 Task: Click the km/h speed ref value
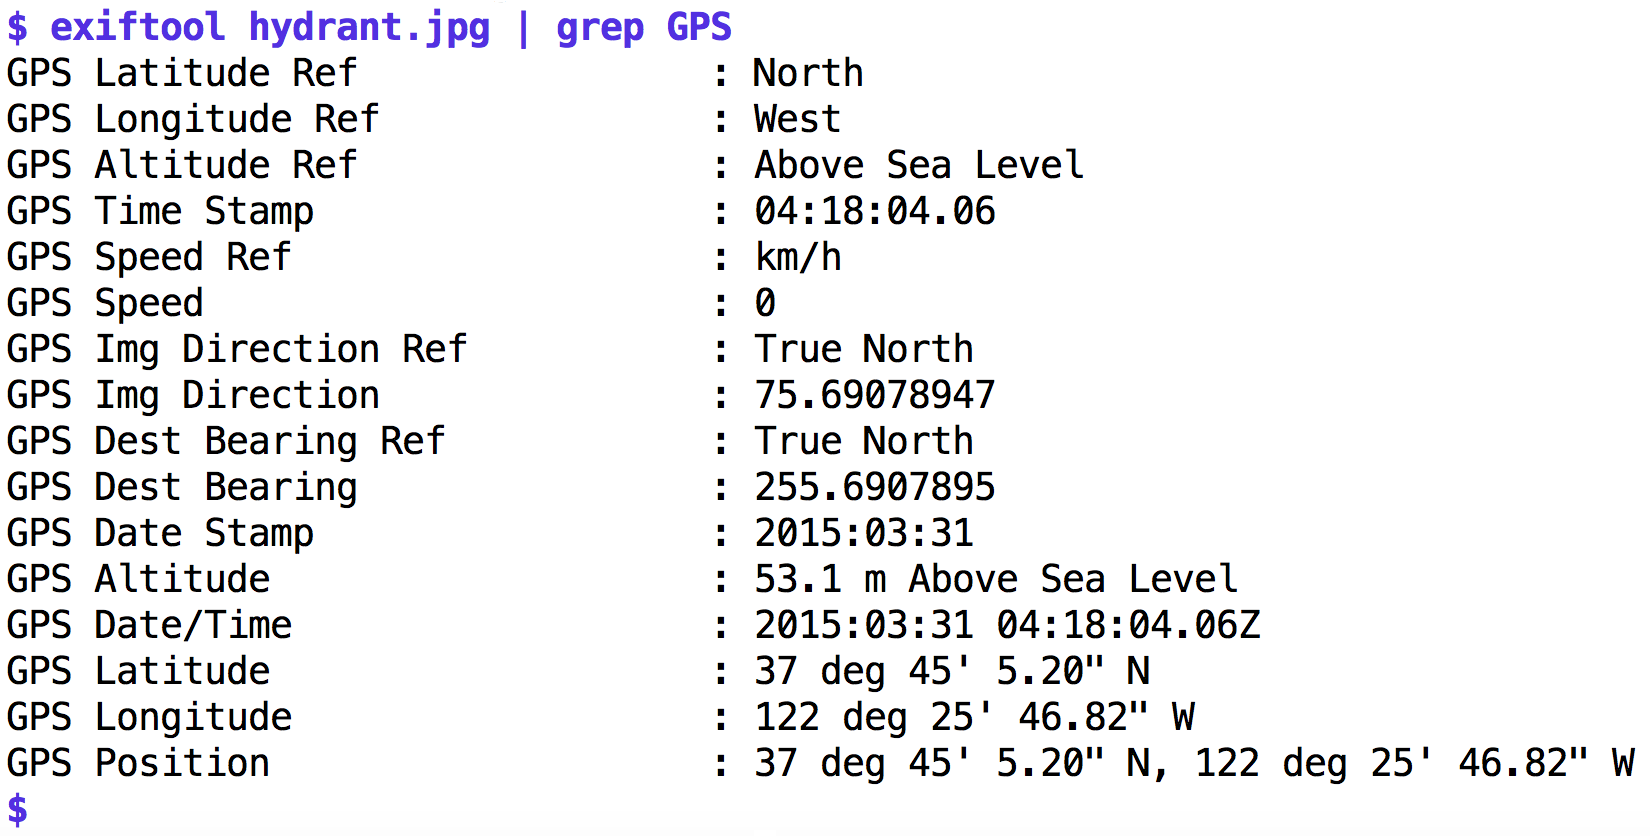798,257
